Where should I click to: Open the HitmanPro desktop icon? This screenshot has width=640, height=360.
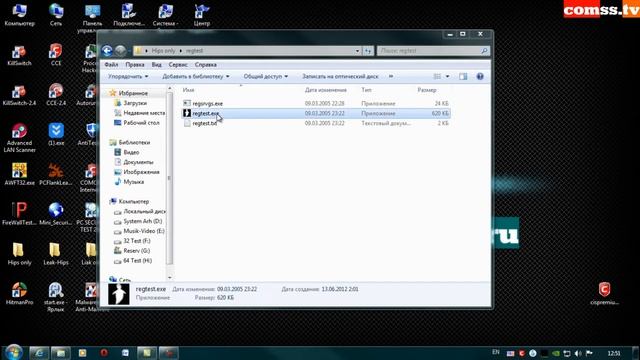pyautogui.click(x=19, y=294)
